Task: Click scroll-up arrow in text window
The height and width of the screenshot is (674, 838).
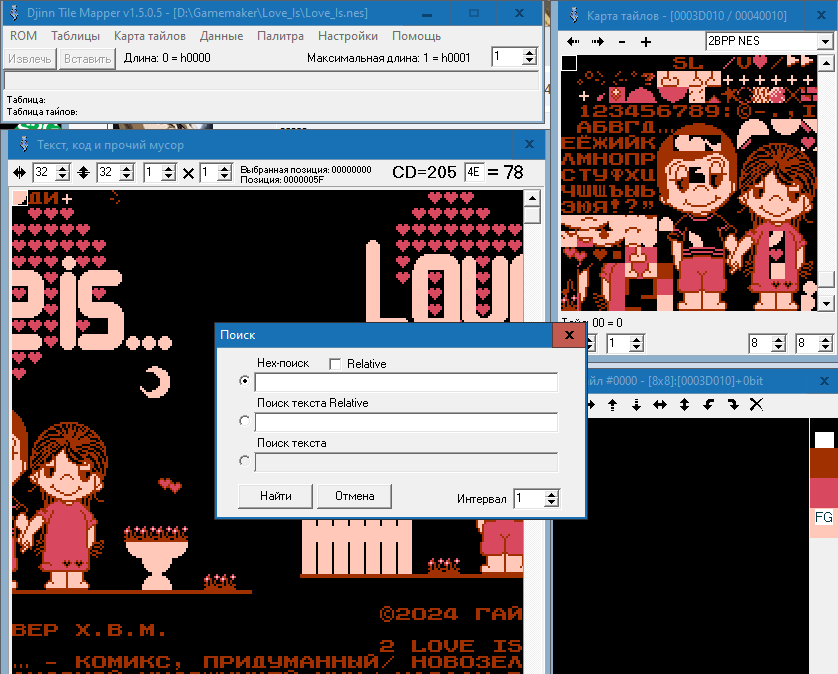Action: (532, 198)
